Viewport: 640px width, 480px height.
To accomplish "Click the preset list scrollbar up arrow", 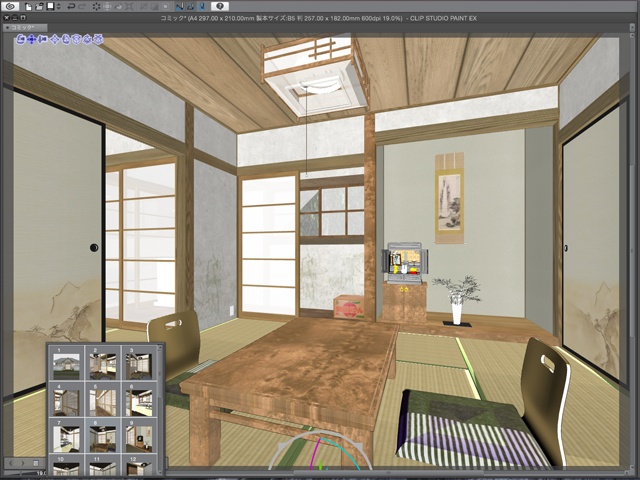I will pyautogui.click(x=160, y=348).
